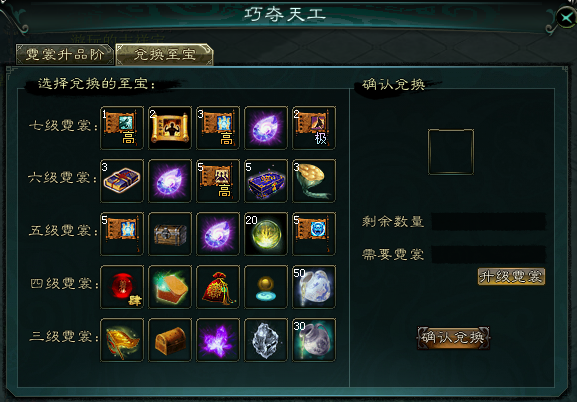
Task: Select the golden scroll in the 七级霓裳 row
Action: click(170, 128)
